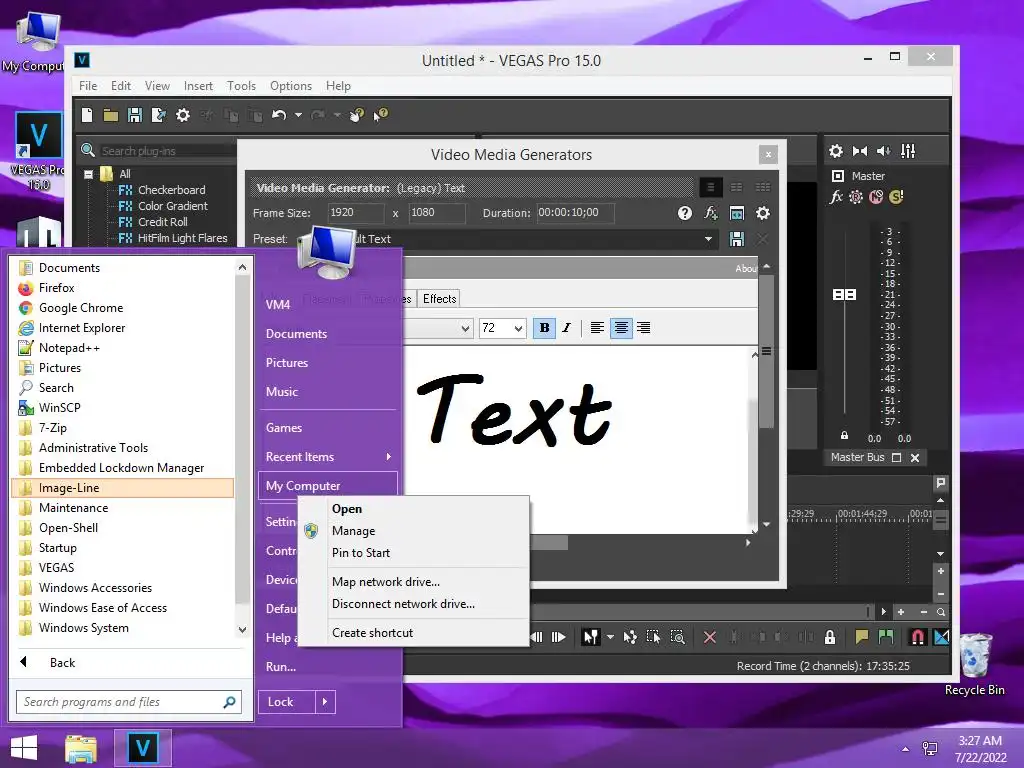Click the What's This help cursor icon
This screenshot has width=1024, height=768.
[381, 114]
